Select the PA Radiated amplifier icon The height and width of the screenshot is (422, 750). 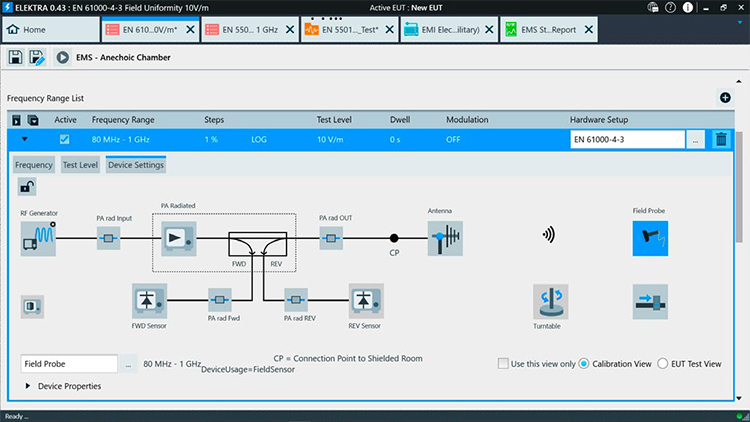pyautogui.click(x=179, y=239)
